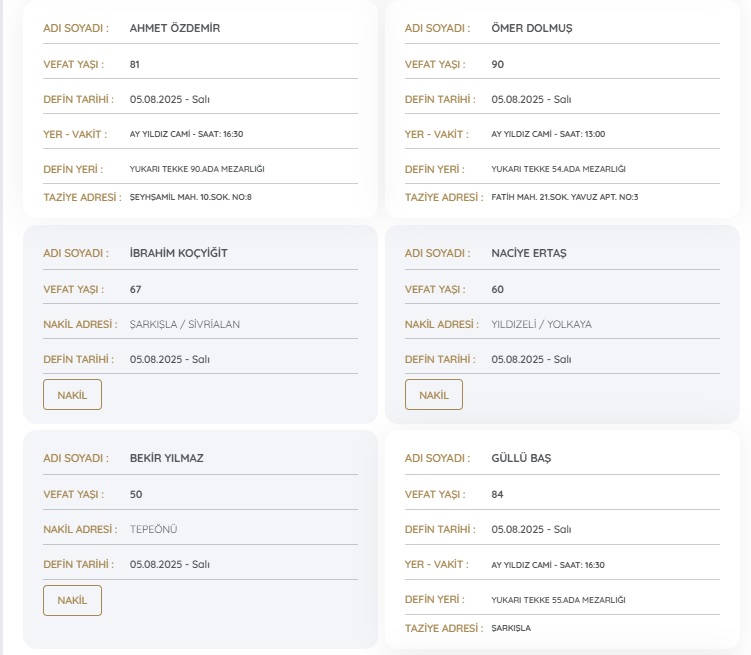Click the name ÖMER DOLMUŞ
Viewport: 751px width, 655px height.
click(x=532, y=28)
